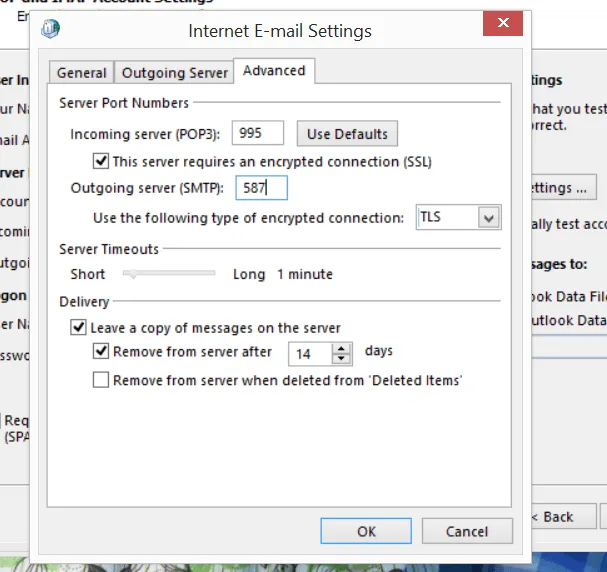Increase days with the up spinner arrow
The height and width of the screenshot is (572, 607).
[x=341, y=348]
